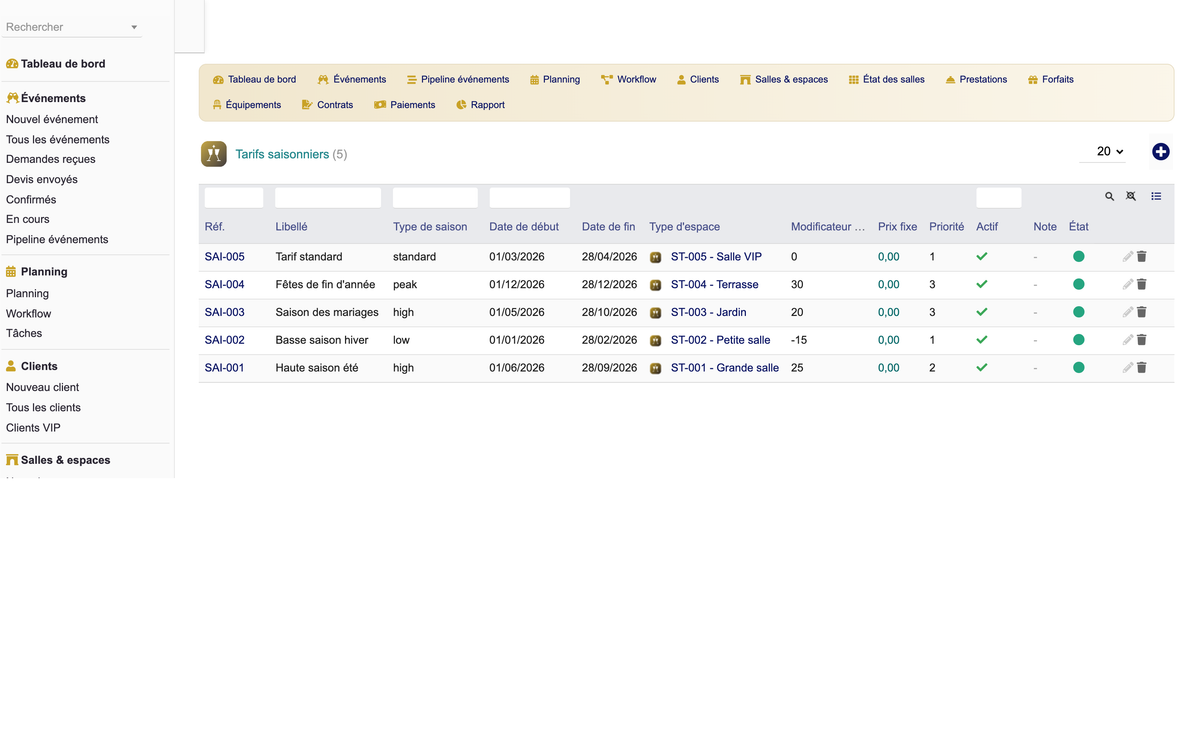Click the search magnifier icon in table header
Image resolution: width=1200 pixels, height=743 pixels.
1109,197
